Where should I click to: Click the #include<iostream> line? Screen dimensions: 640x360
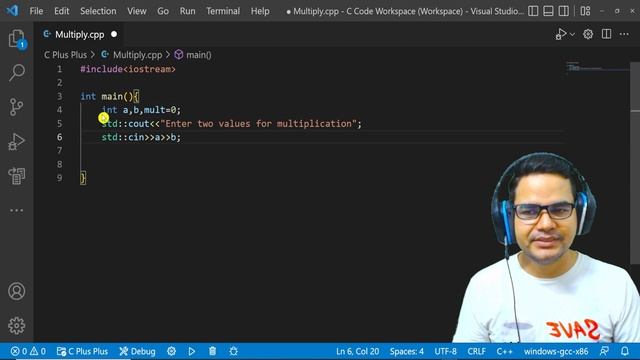pyautogui.click(x=128, y=69)
